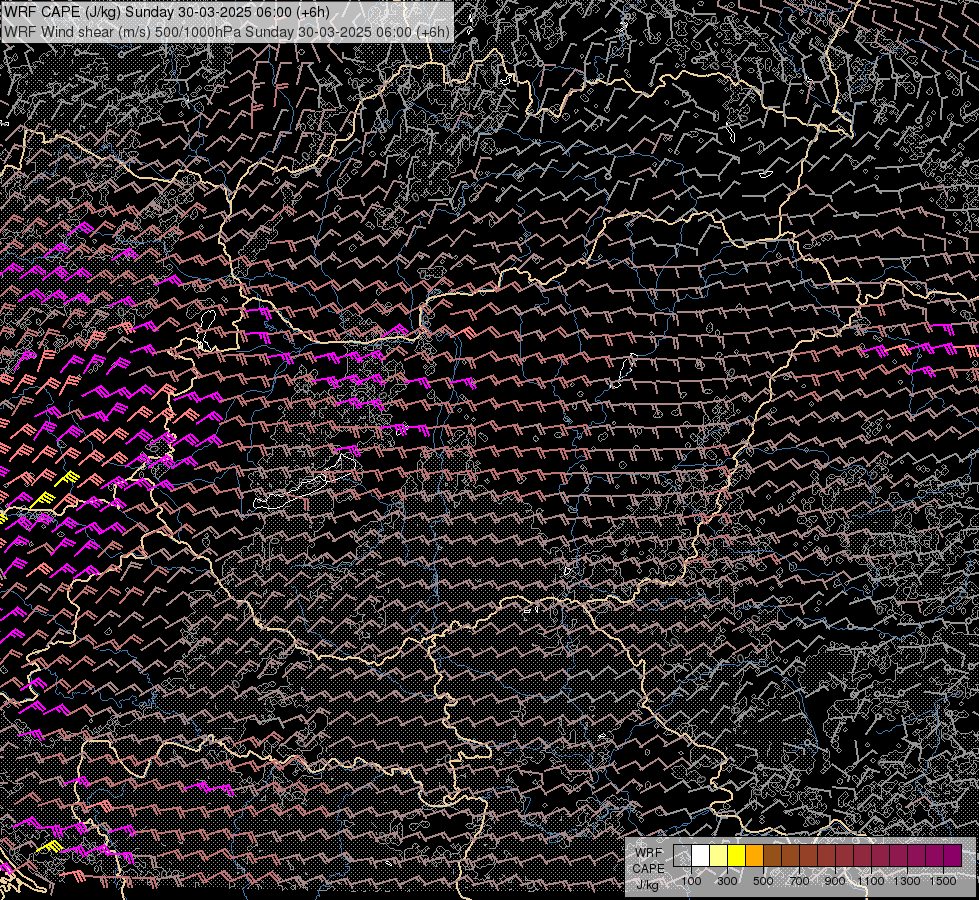Click the '500' legend value
This screenshot has height=900, width=979.
pos(763,881)
